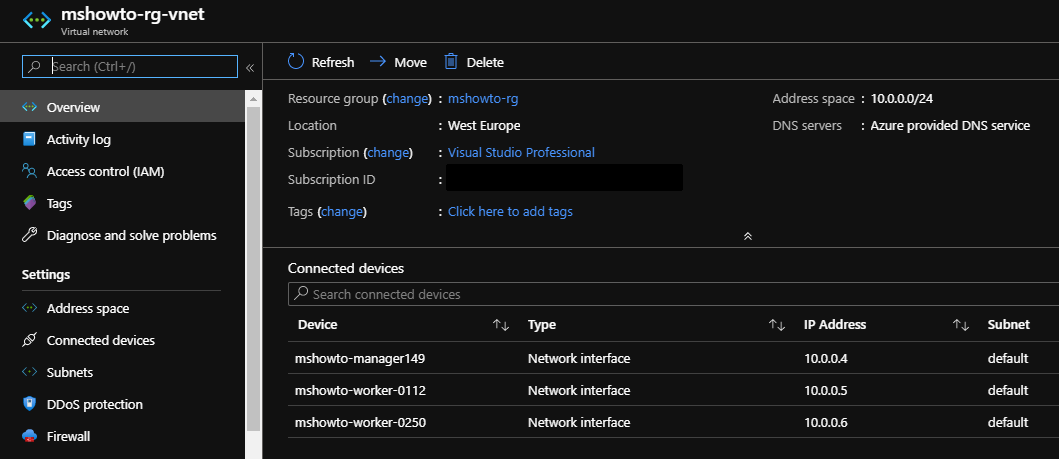Open the Visual Studio Professional subscription link
Screen dimensions: 1059x459
click(x=521, y=153)
